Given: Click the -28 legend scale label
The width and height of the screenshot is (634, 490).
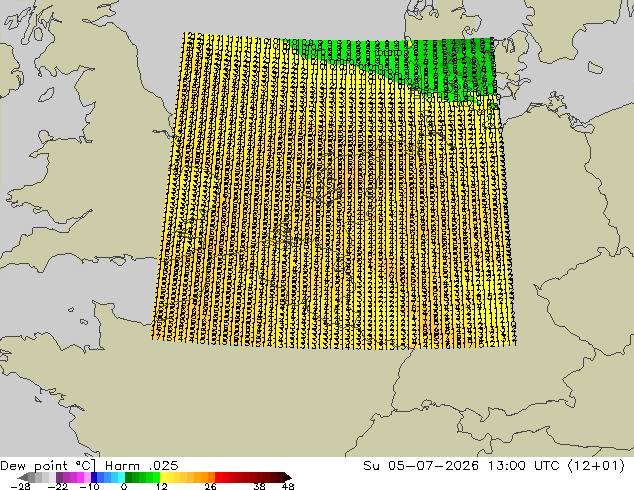Looking at the screenshot, I should point(20,486).
